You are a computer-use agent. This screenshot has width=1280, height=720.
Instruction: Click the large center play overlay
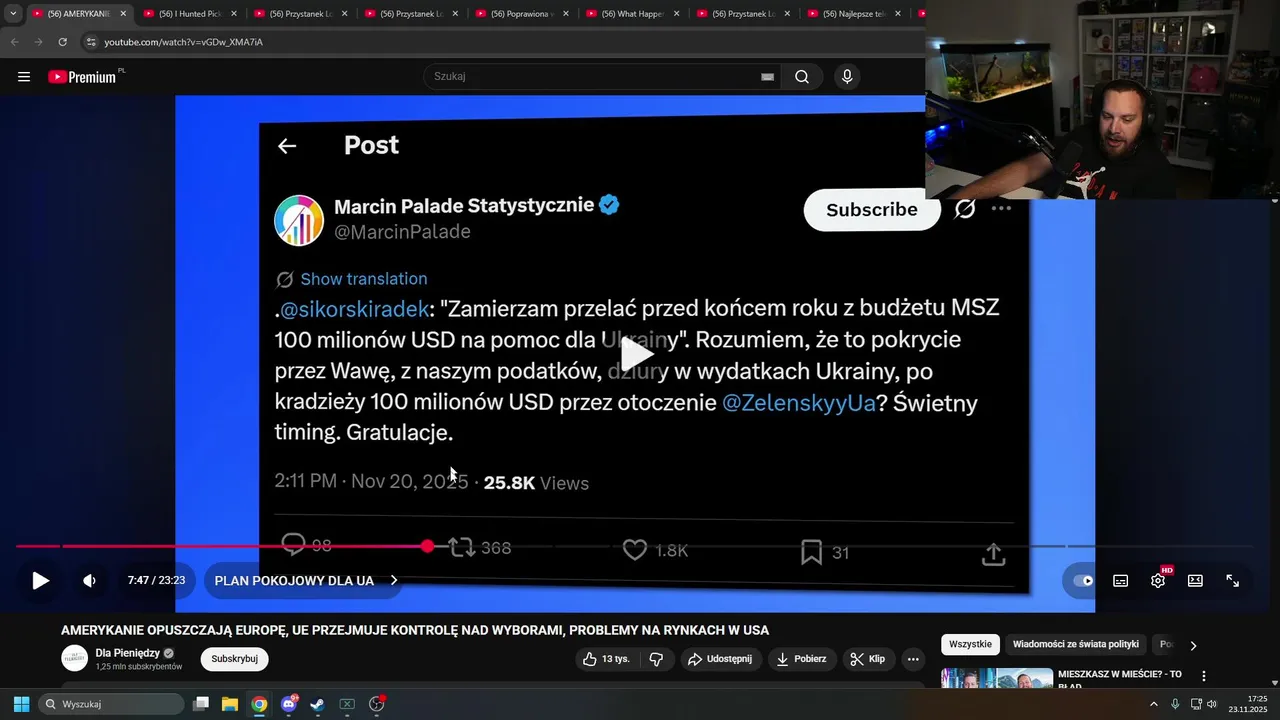[637, 353]
